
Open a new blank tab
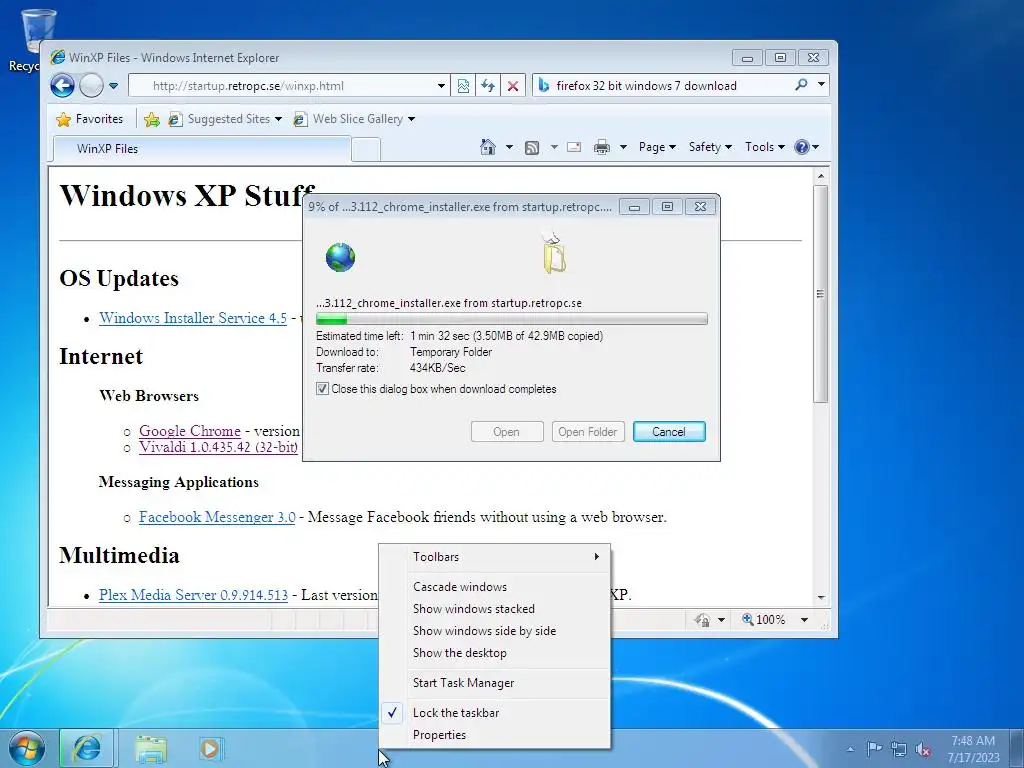366,150
